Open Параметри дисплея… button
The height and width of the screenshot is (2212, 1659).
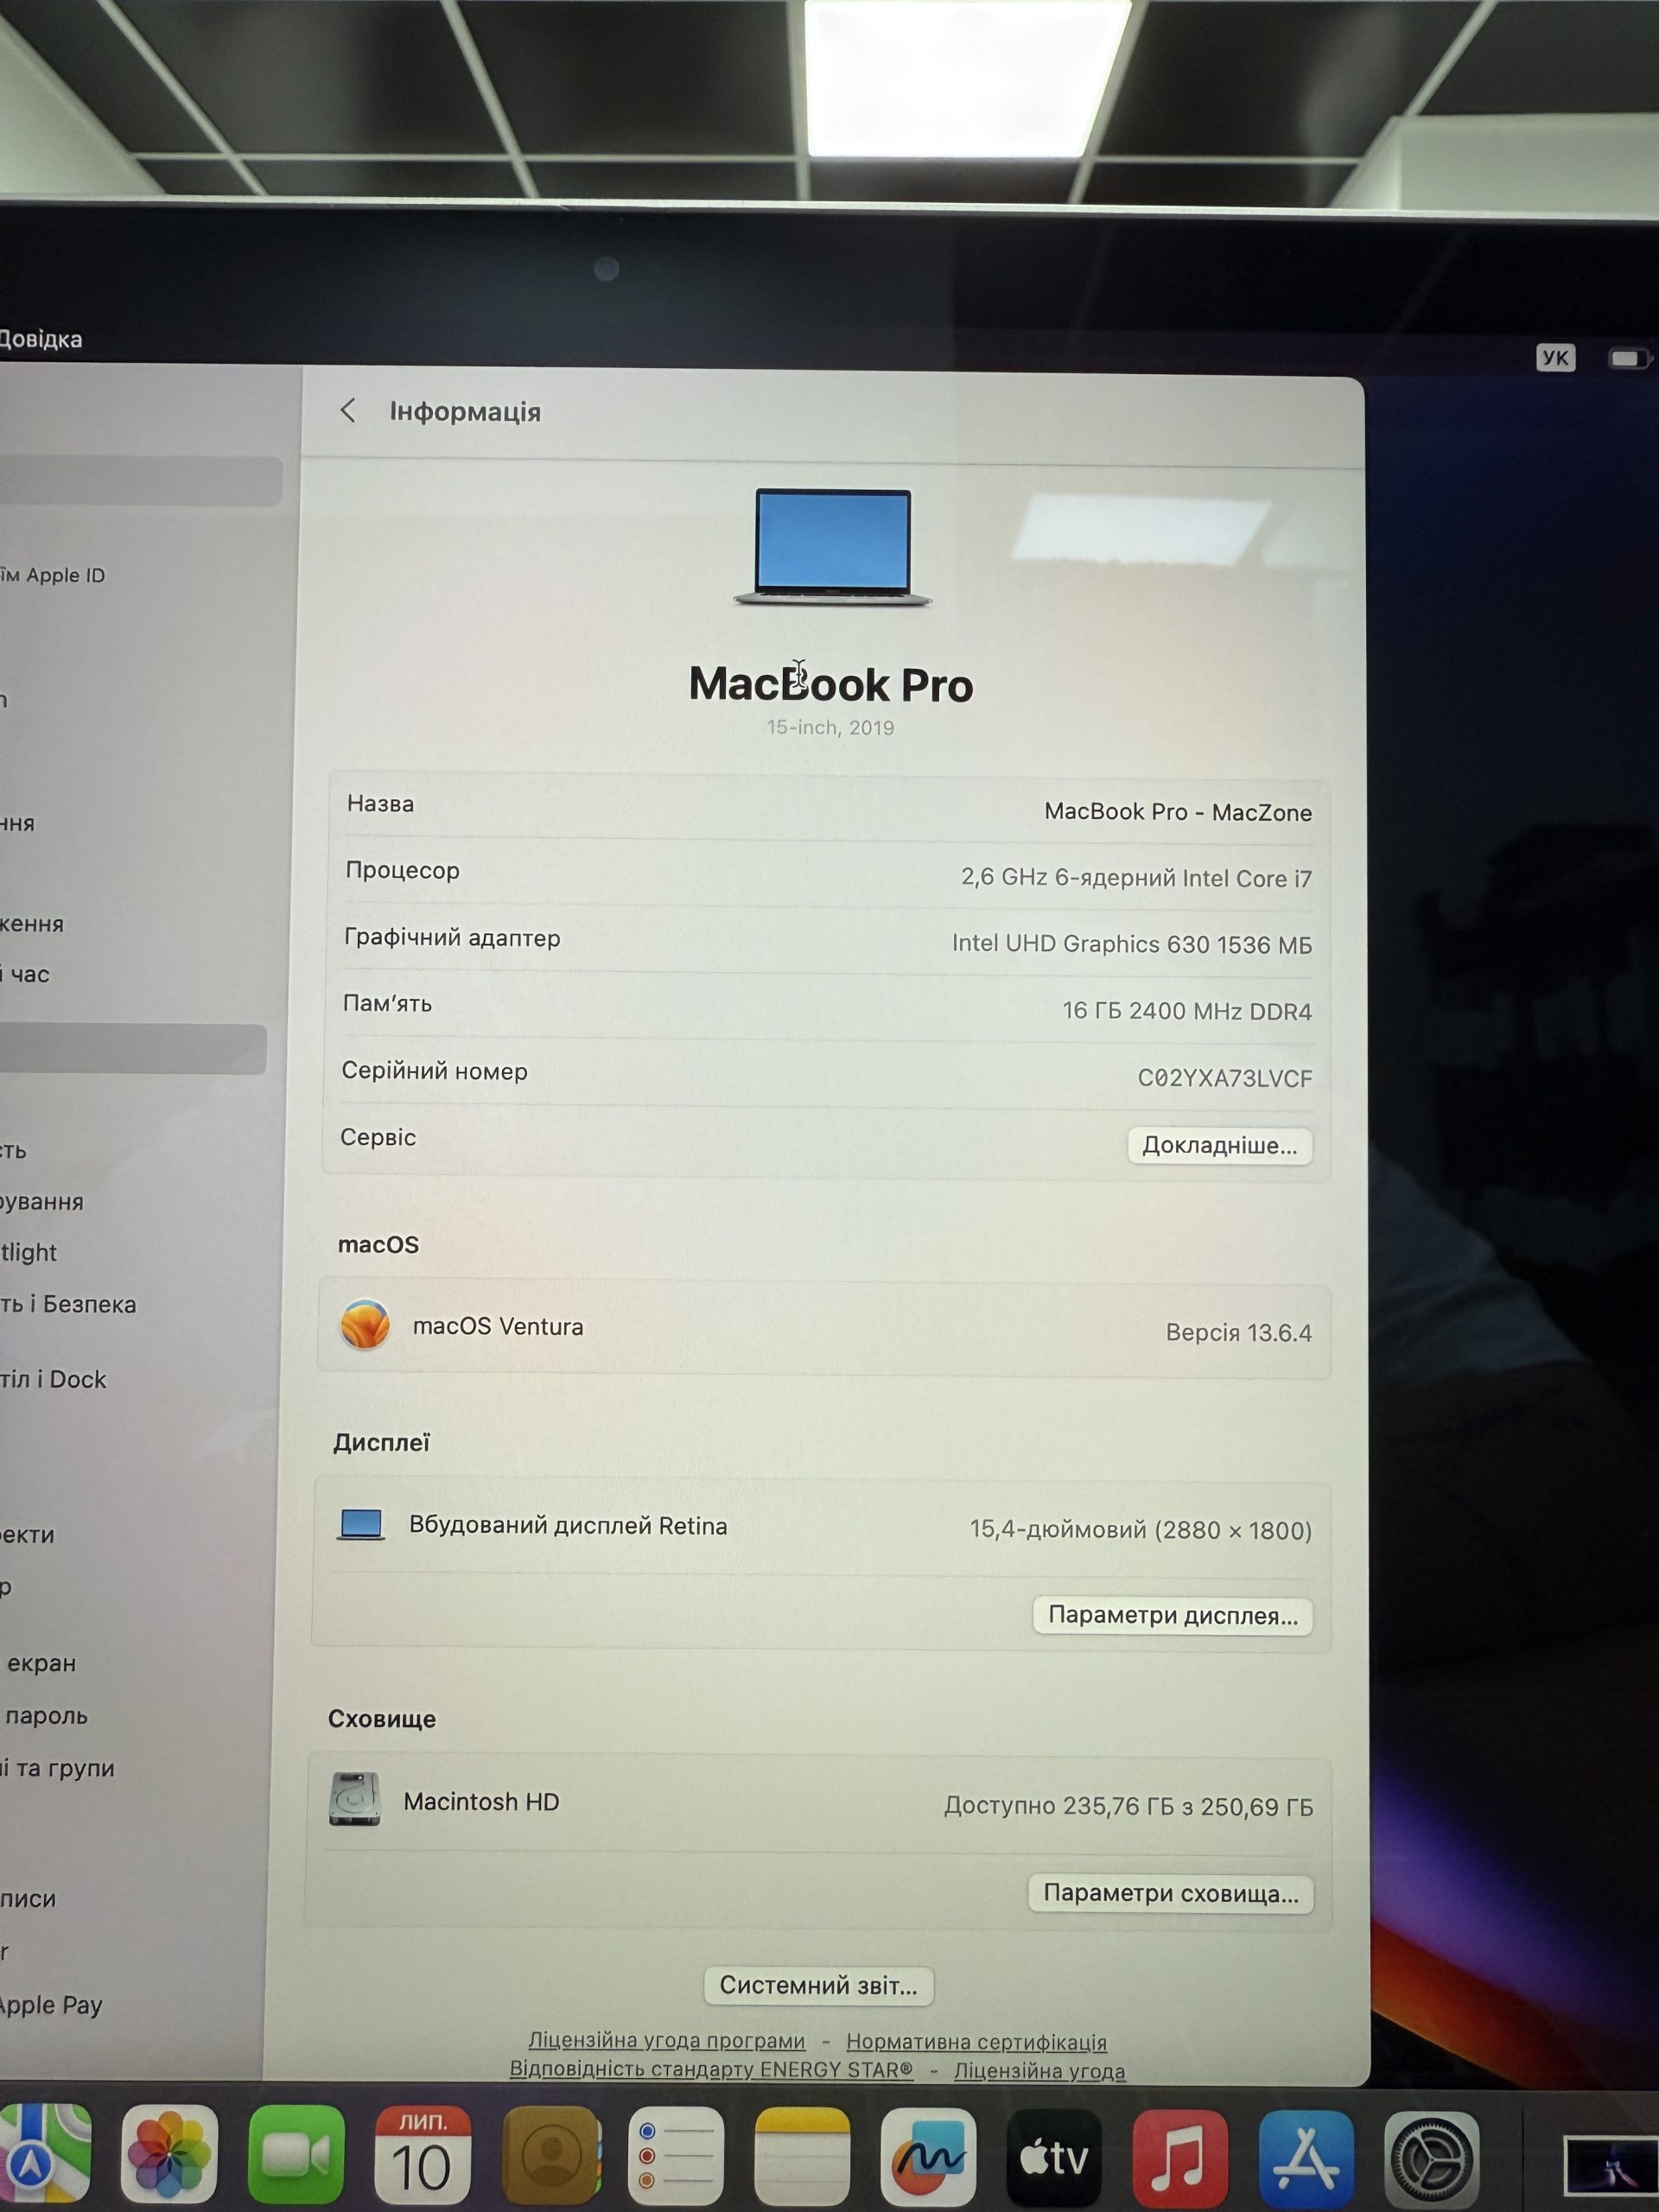pyautogui.click(x=1172, y=1615)
